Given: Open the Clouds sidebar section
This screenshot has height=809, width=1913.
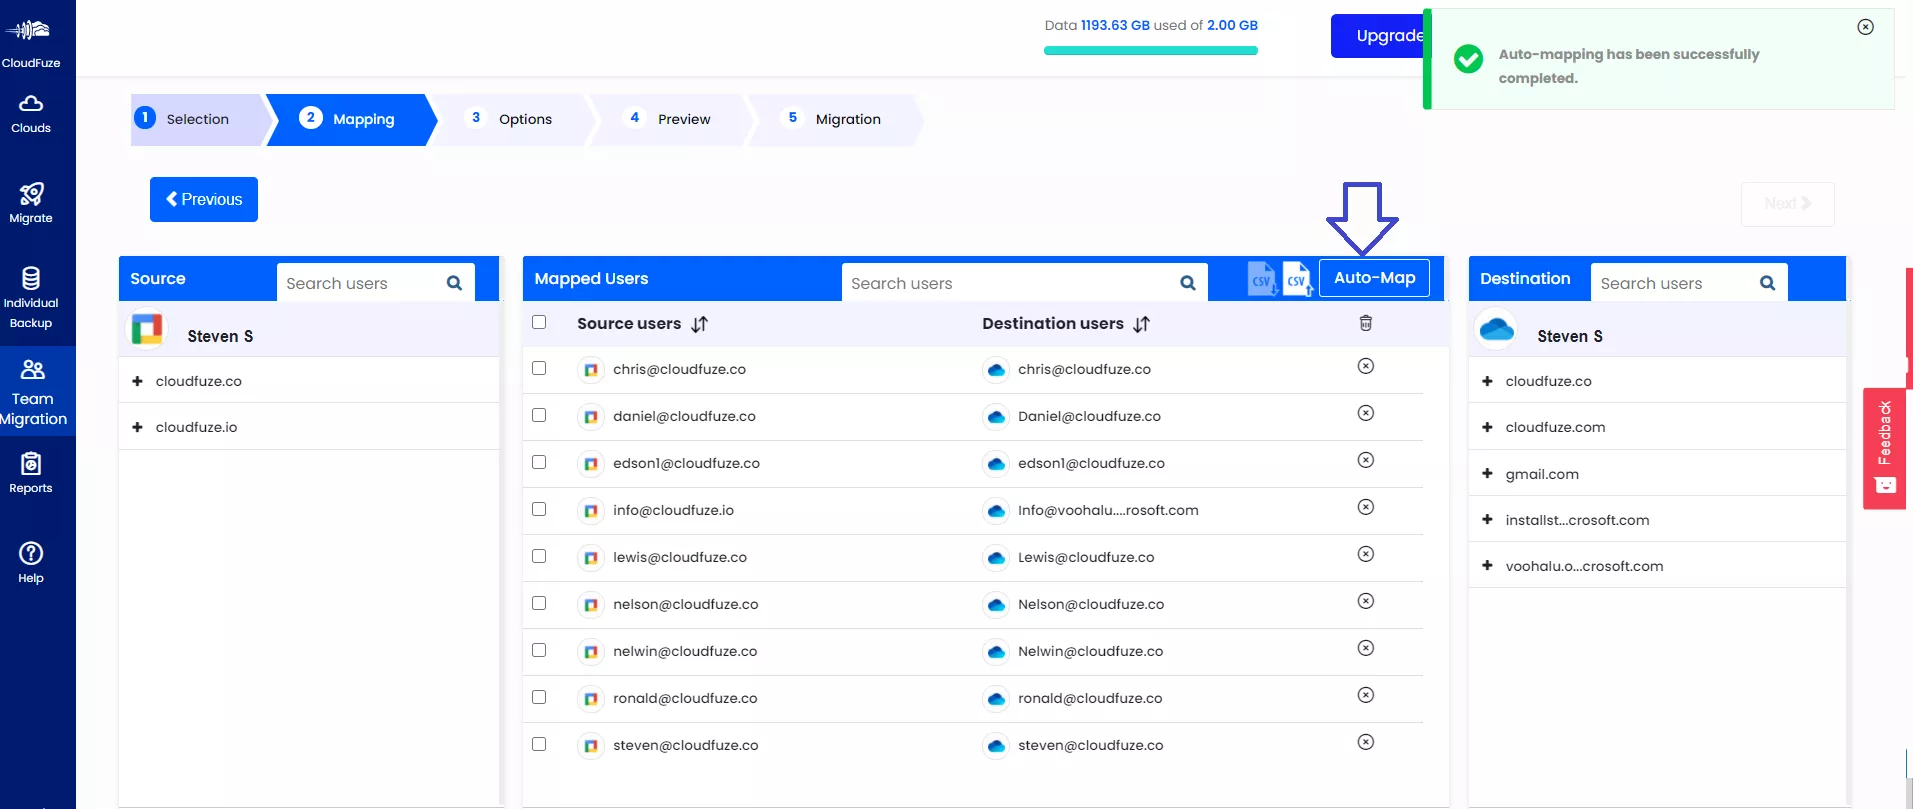Looking at the screenshot, I should 31,114.
